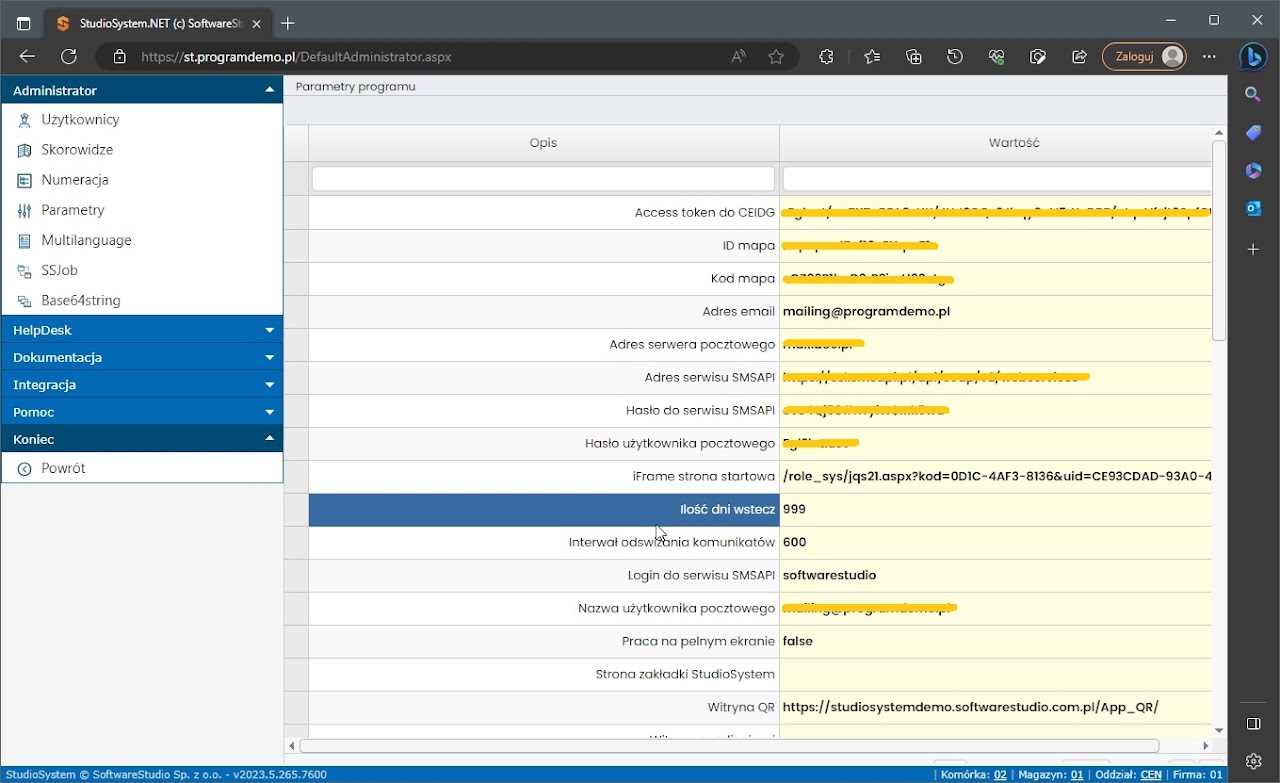Expand the Pomoc section
The height and width of the screenshot is (783, 1280).
click(x=142, y=412)
